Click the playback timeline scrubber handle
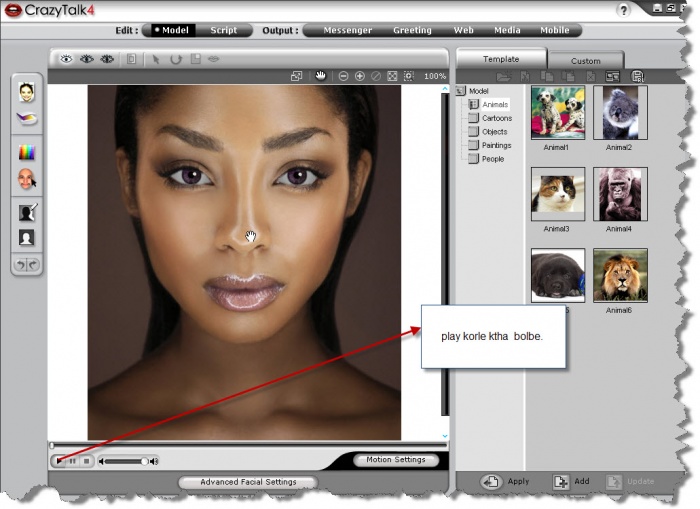 coord(52,445)
